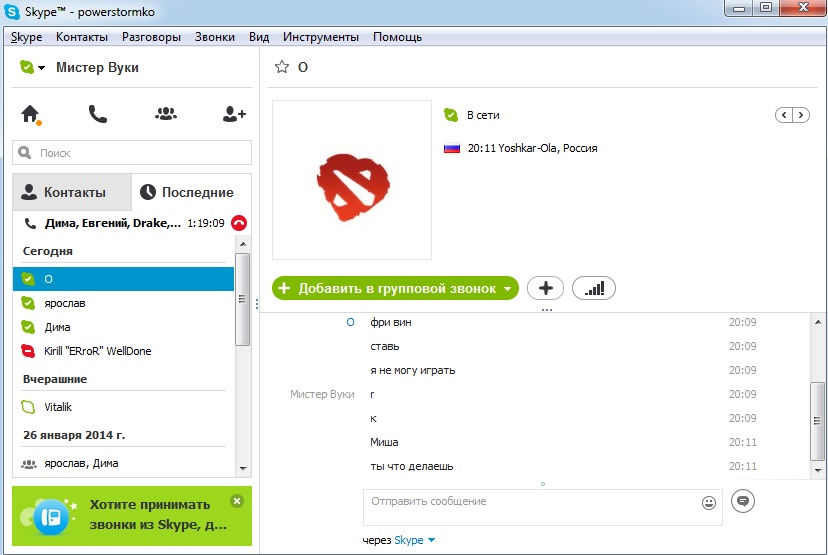Click the message фри вин
Image resolution: width=828 pixels, height=555 pixels.
(x=391, y=322)
